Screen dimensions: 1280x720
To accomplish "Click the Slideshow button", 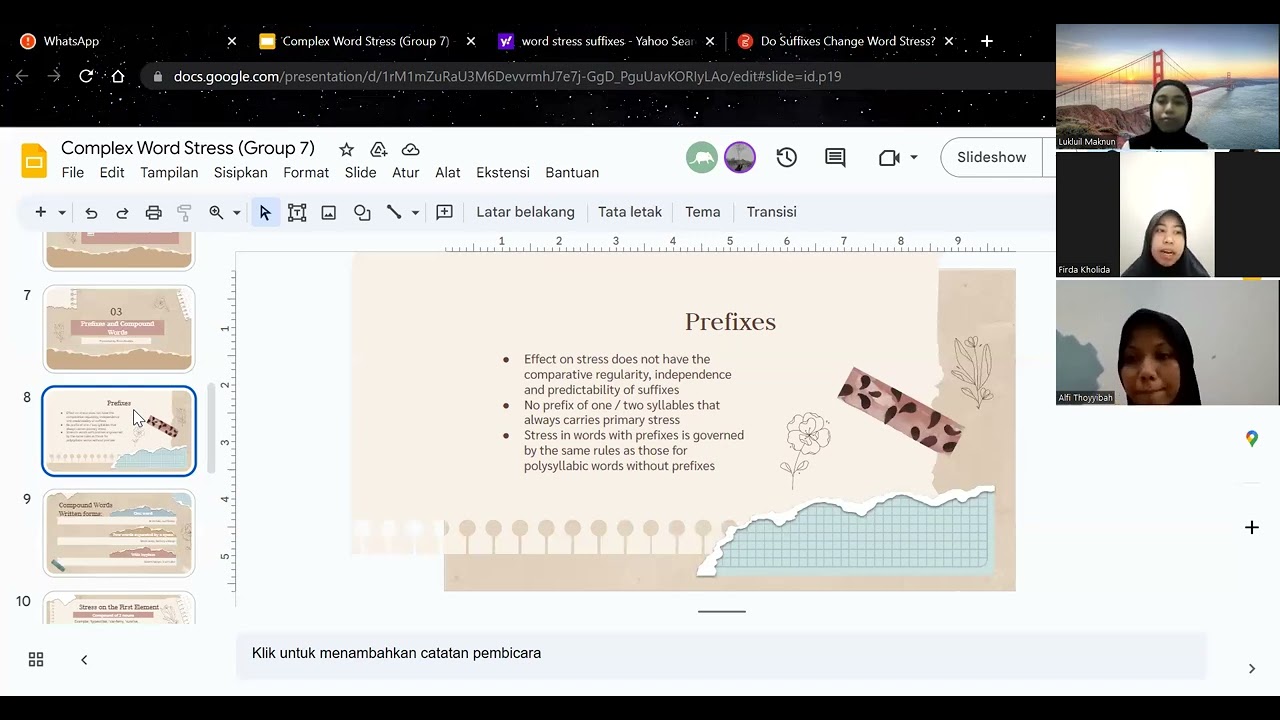I will coord(991,157).
